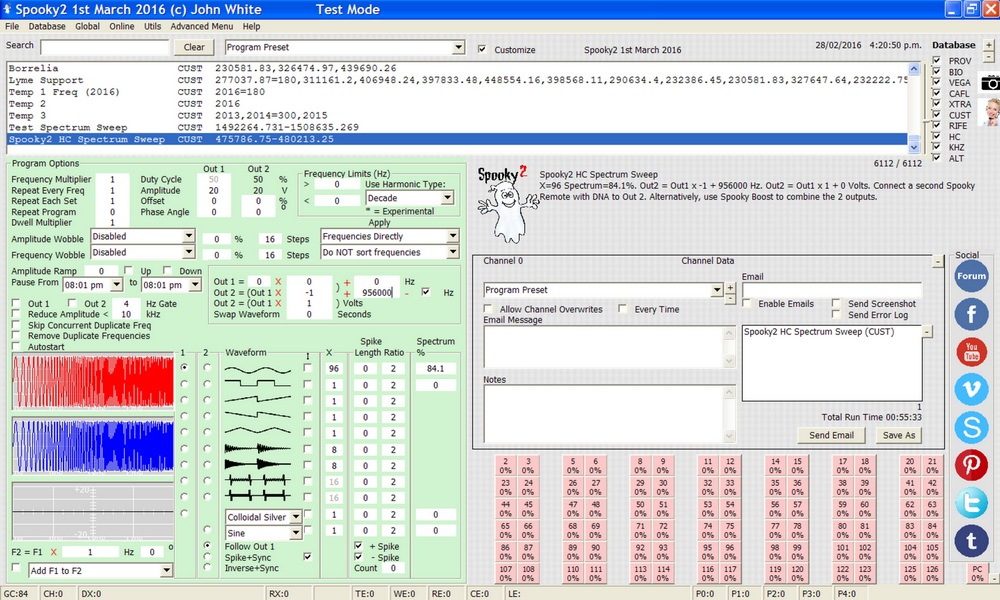Open the Use Harmonic Type Decade dropdown
1000x600 pixels.
447,198
